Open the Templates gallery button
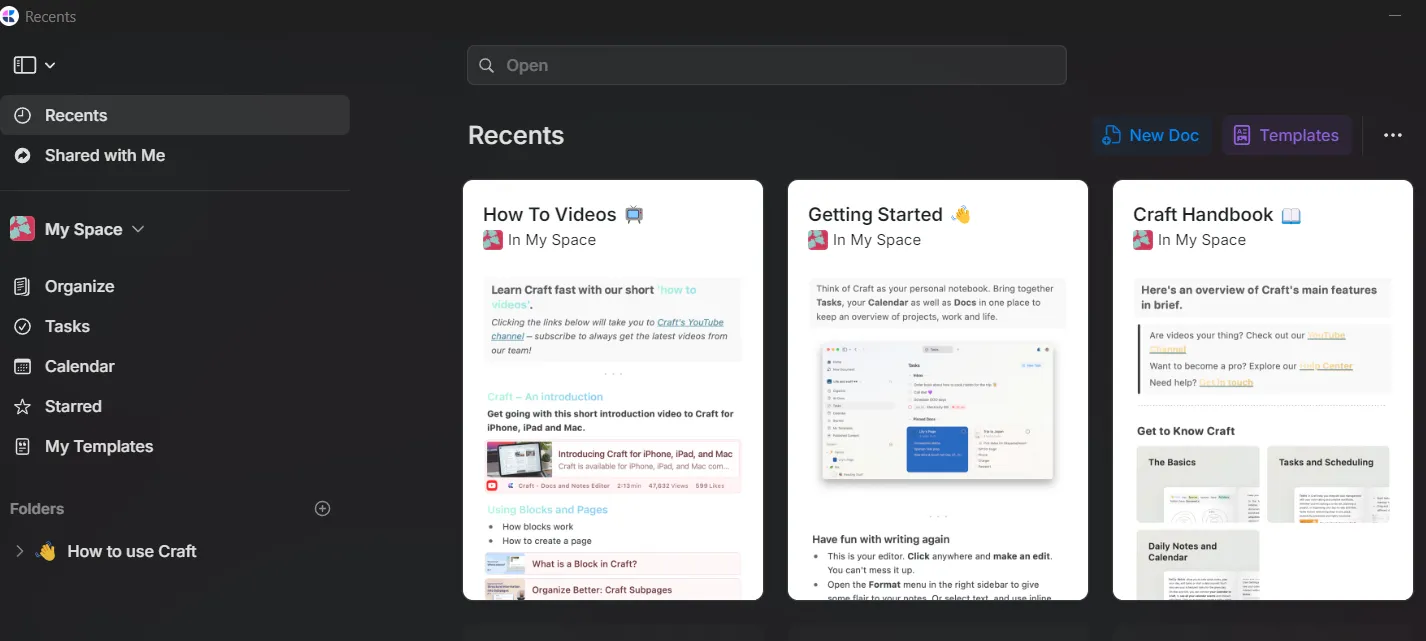 click(x=1286, y=135)
